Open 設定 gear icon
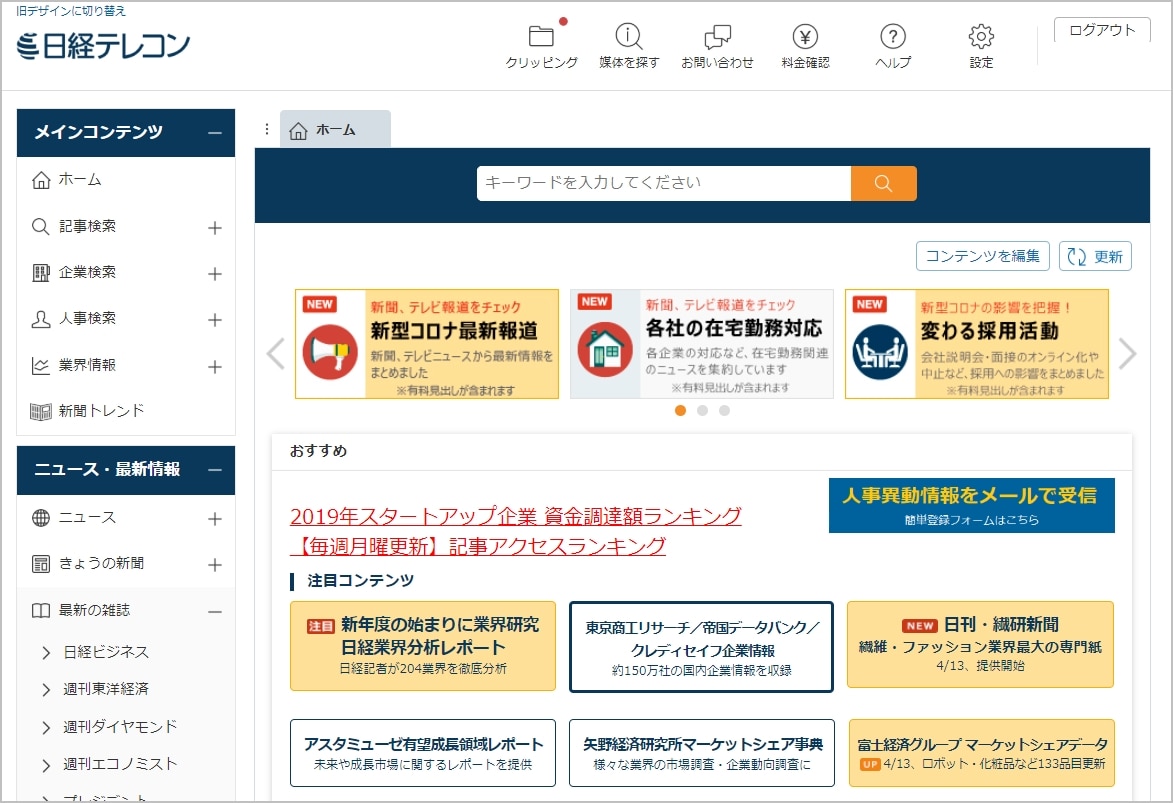 click(x=981, y=36)
